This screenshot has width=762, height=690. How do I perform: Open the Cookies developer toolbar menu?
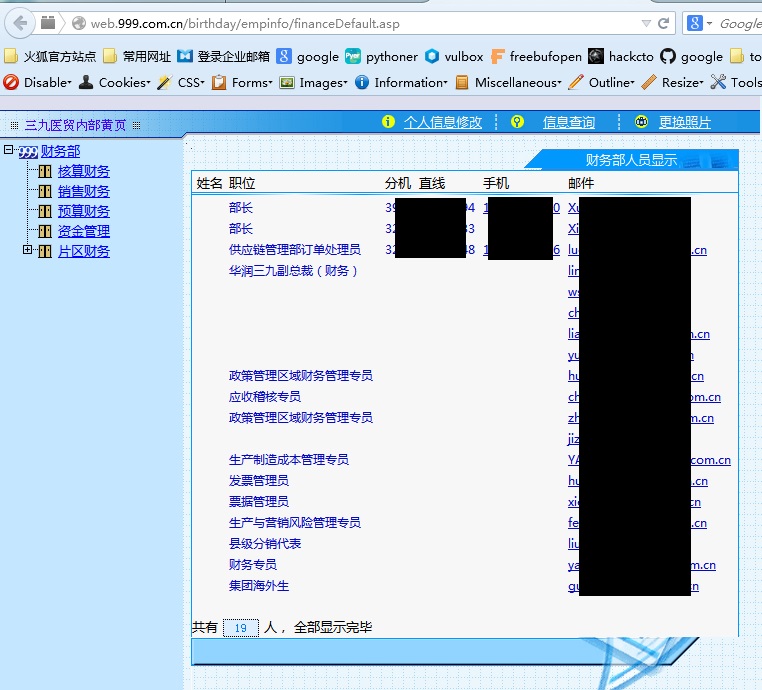point(115,83)
